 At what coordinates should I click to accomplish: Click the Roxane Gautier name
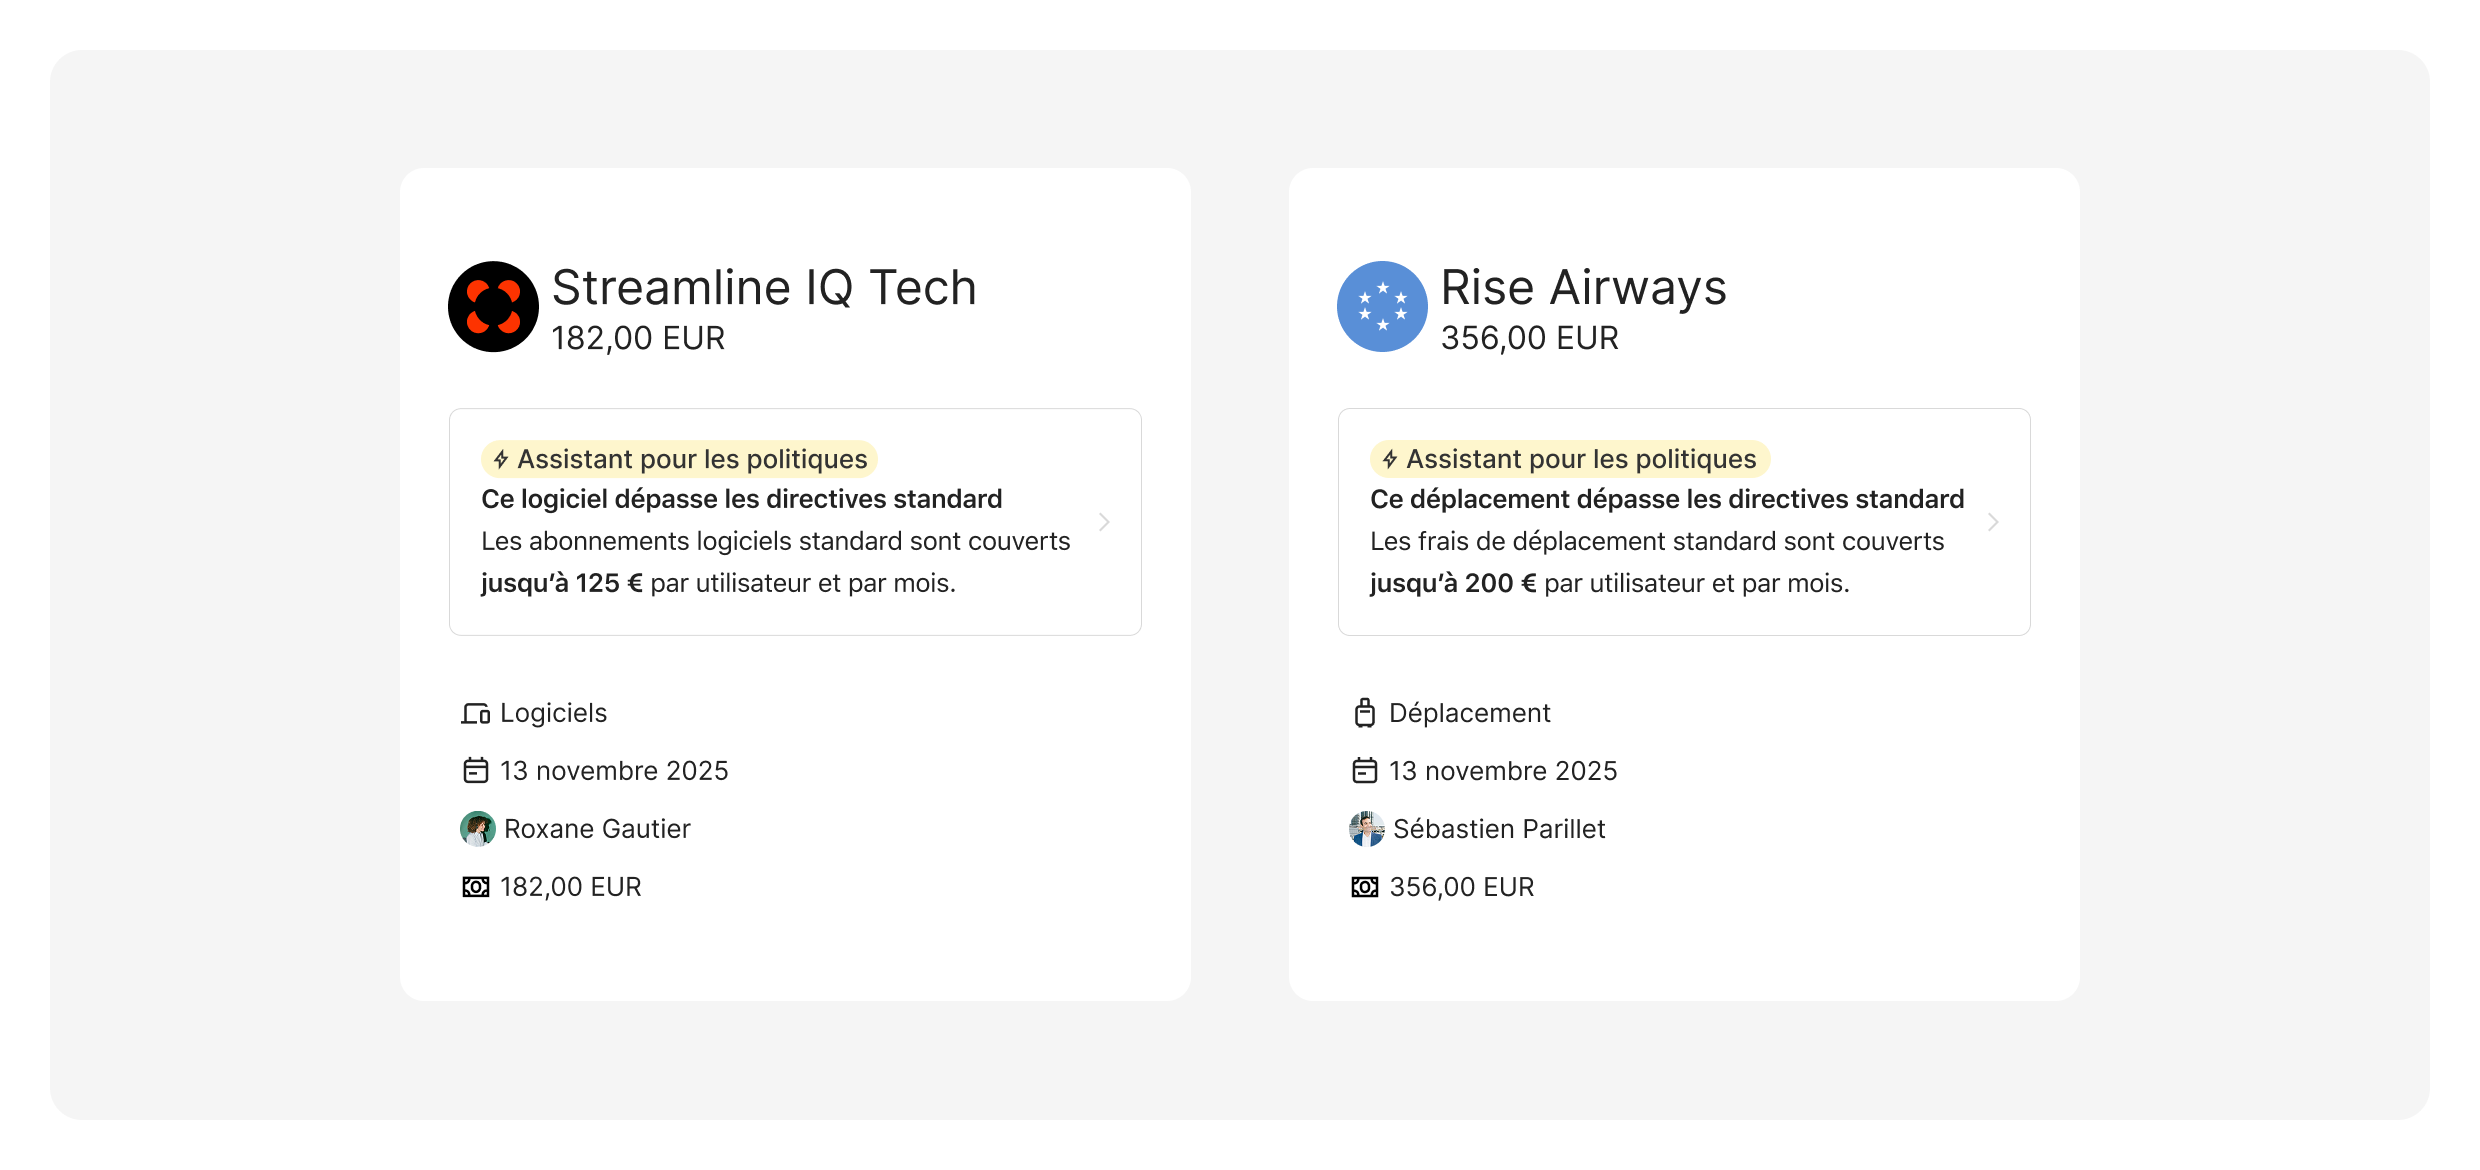[x=597, y=829]
